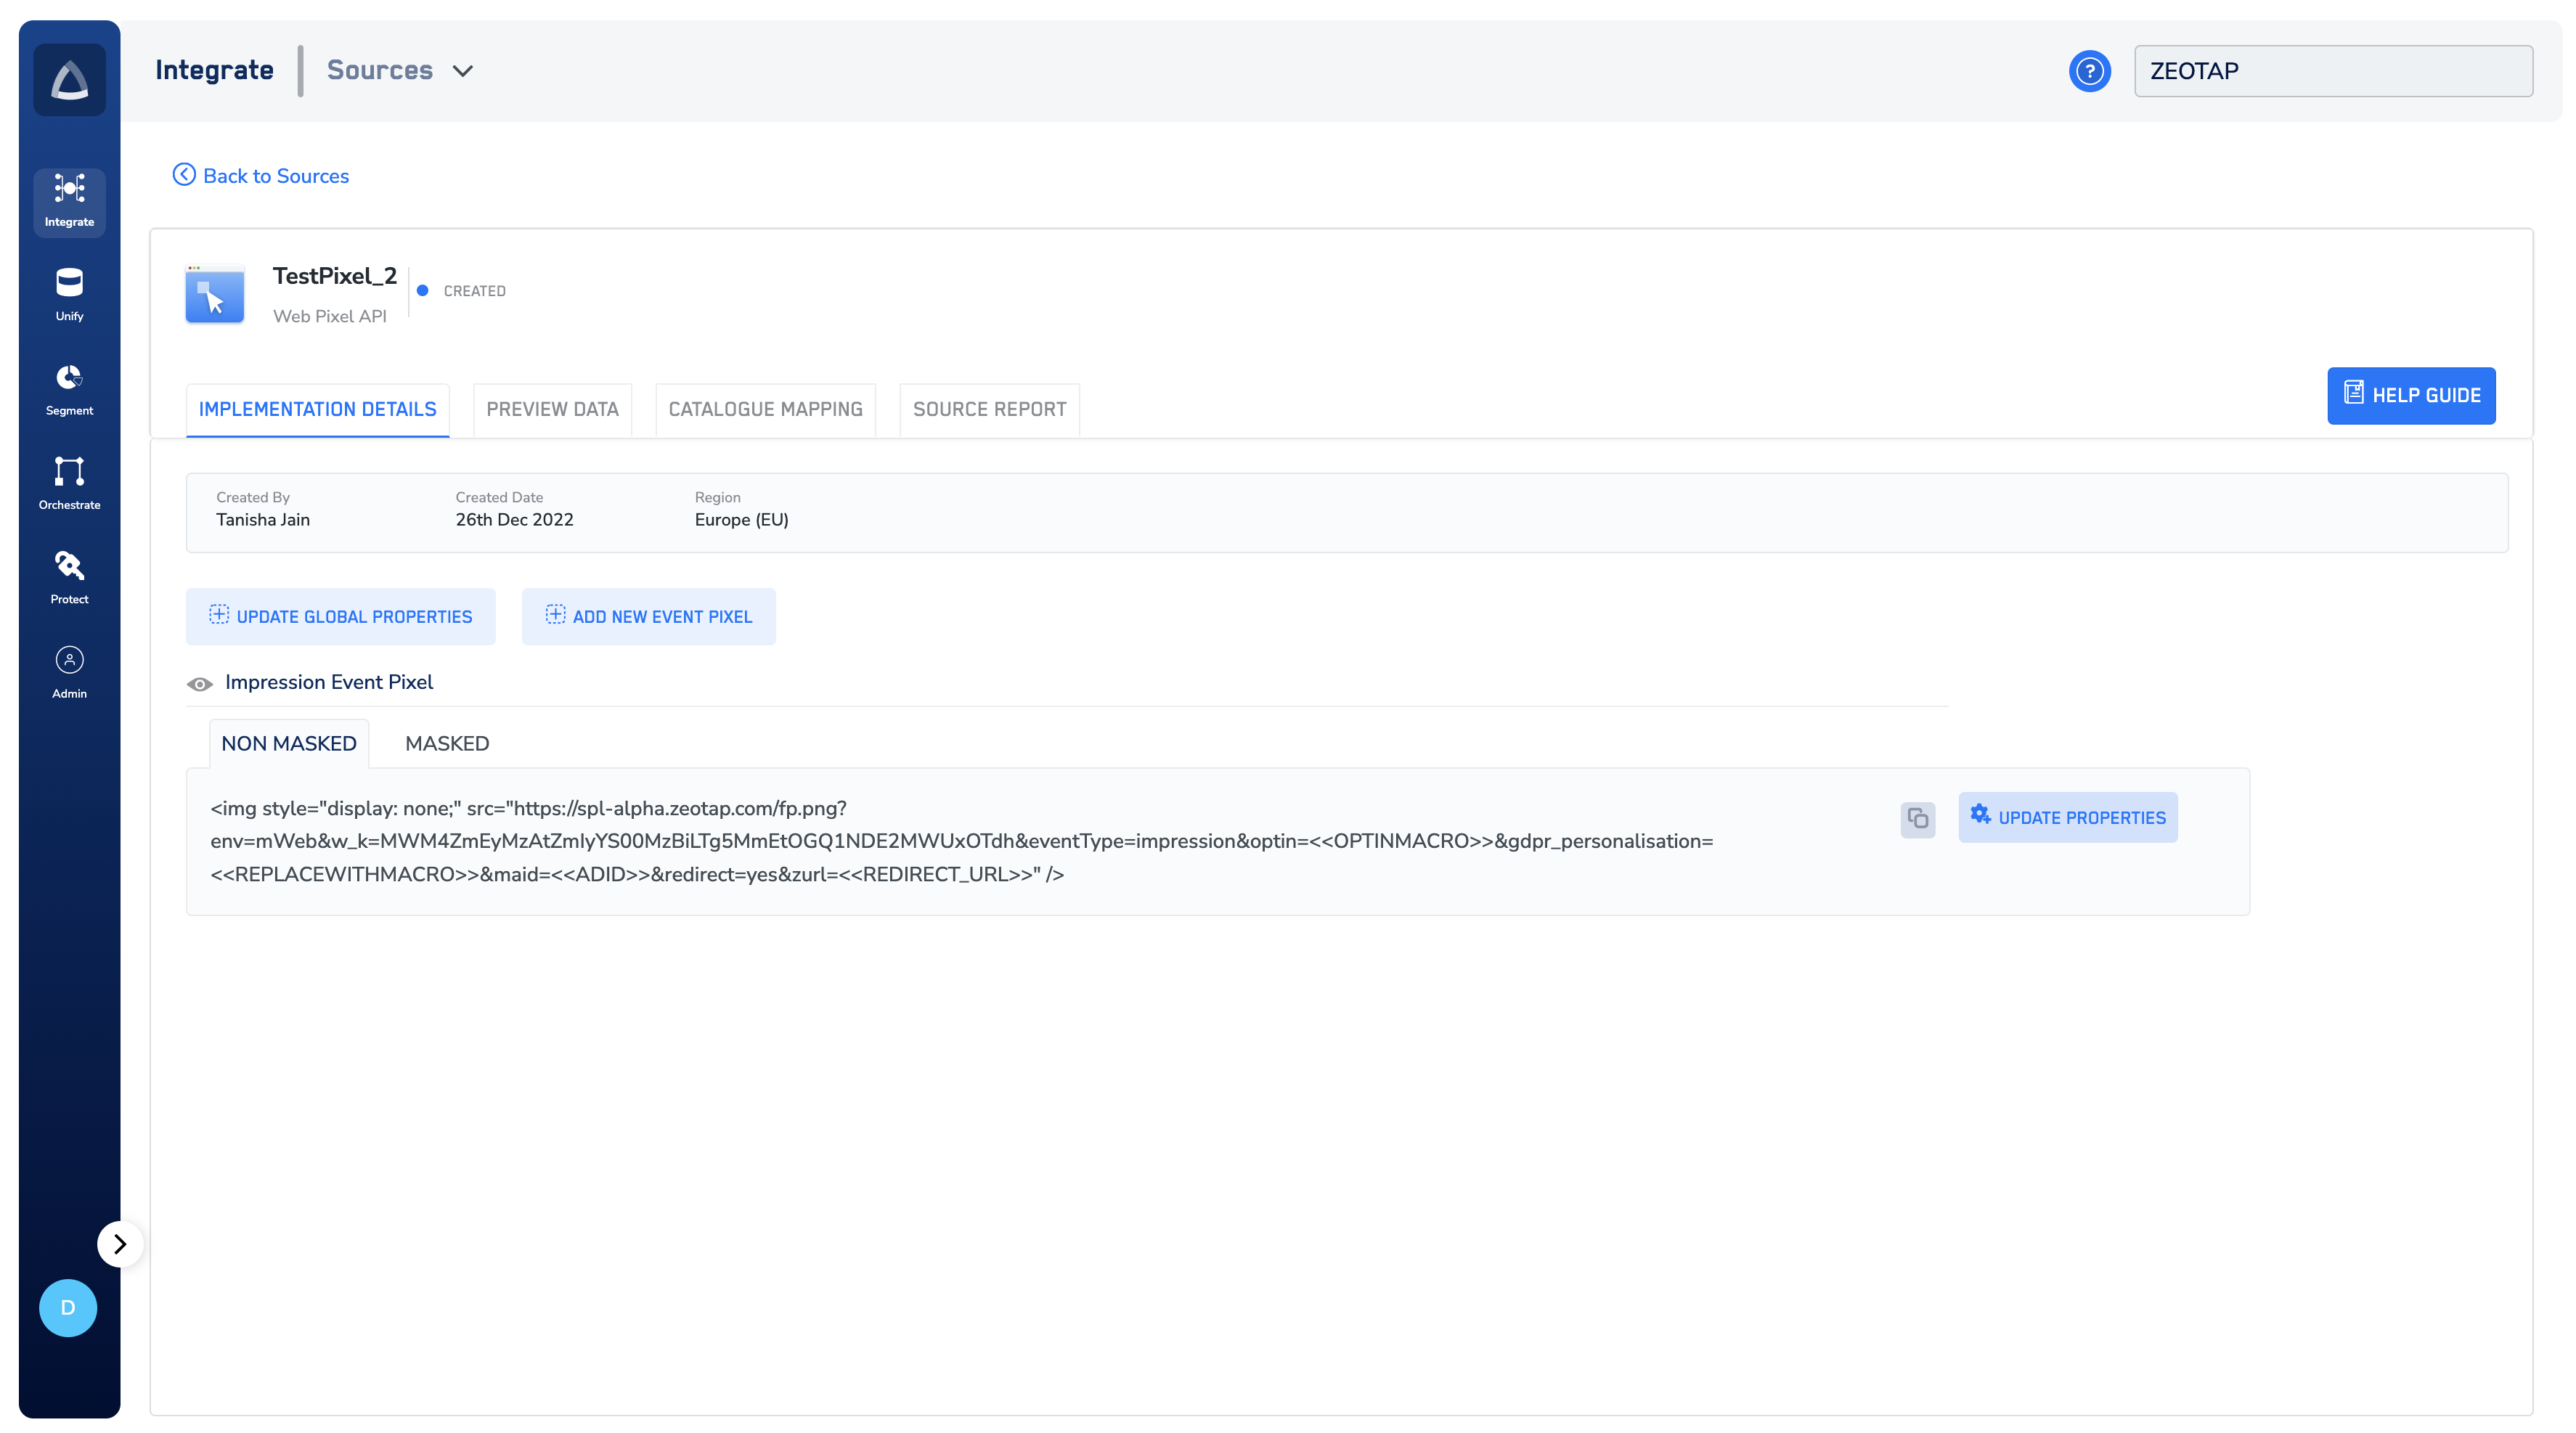This screenshot has height=1433, width=2576.
Task: Click the Help Guide button
Action: click(x=2410, y=395)
